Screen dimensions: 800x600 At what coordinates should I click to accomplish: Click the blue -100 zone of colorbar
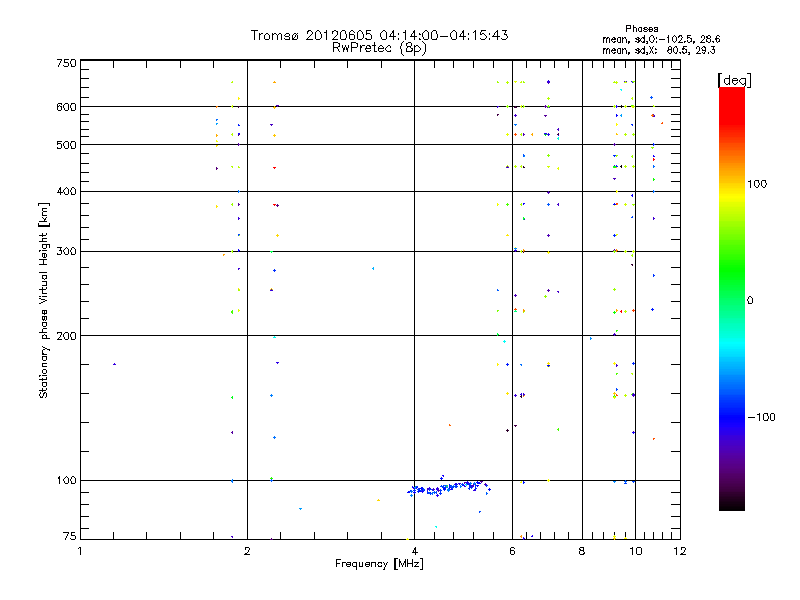coord(732,417)
